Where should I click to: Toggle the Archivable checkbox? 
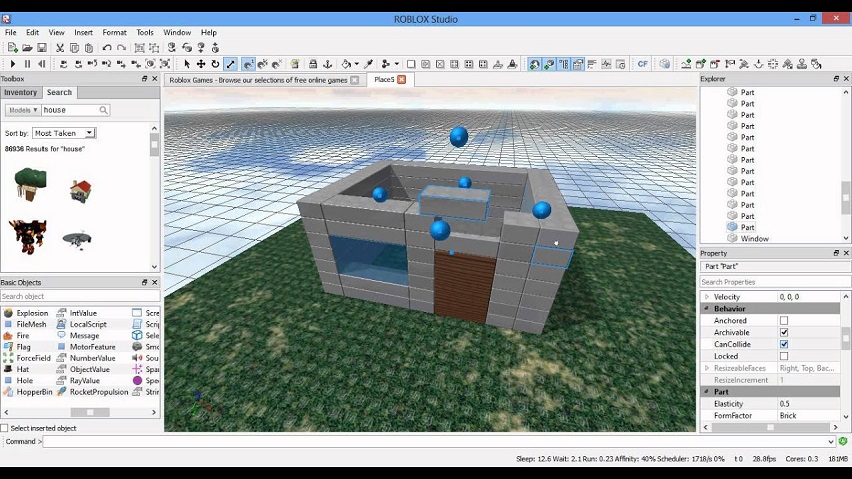pyautogui.click(x=784, y=332)
